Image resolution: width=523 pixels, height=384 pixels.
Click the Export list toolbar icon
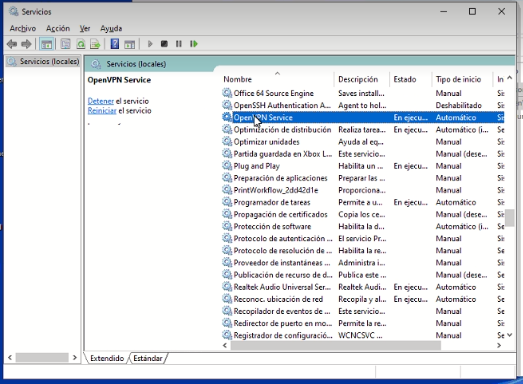click(x=95, y=44)
